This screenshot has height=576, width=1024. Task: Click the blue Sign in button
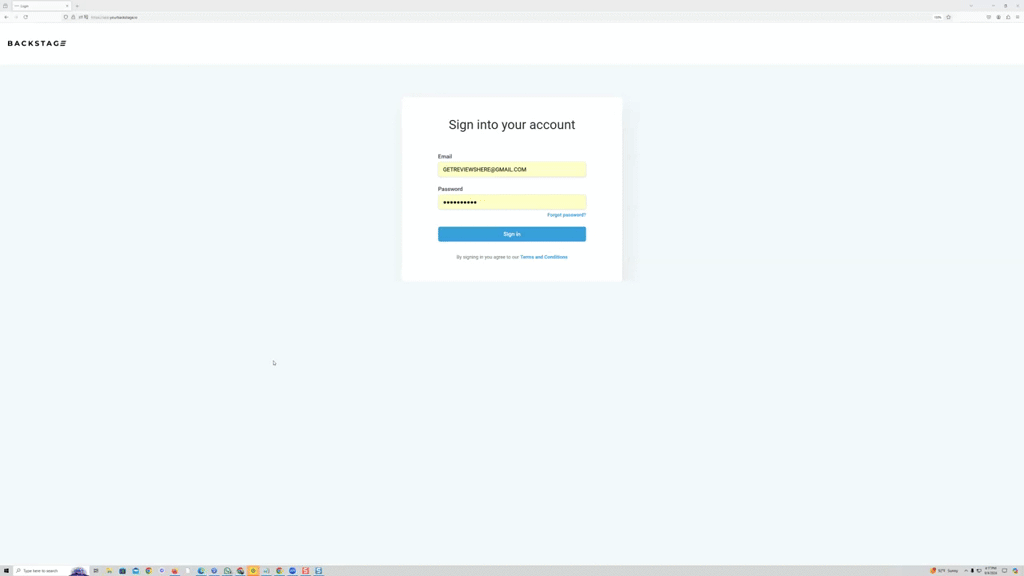511,234
